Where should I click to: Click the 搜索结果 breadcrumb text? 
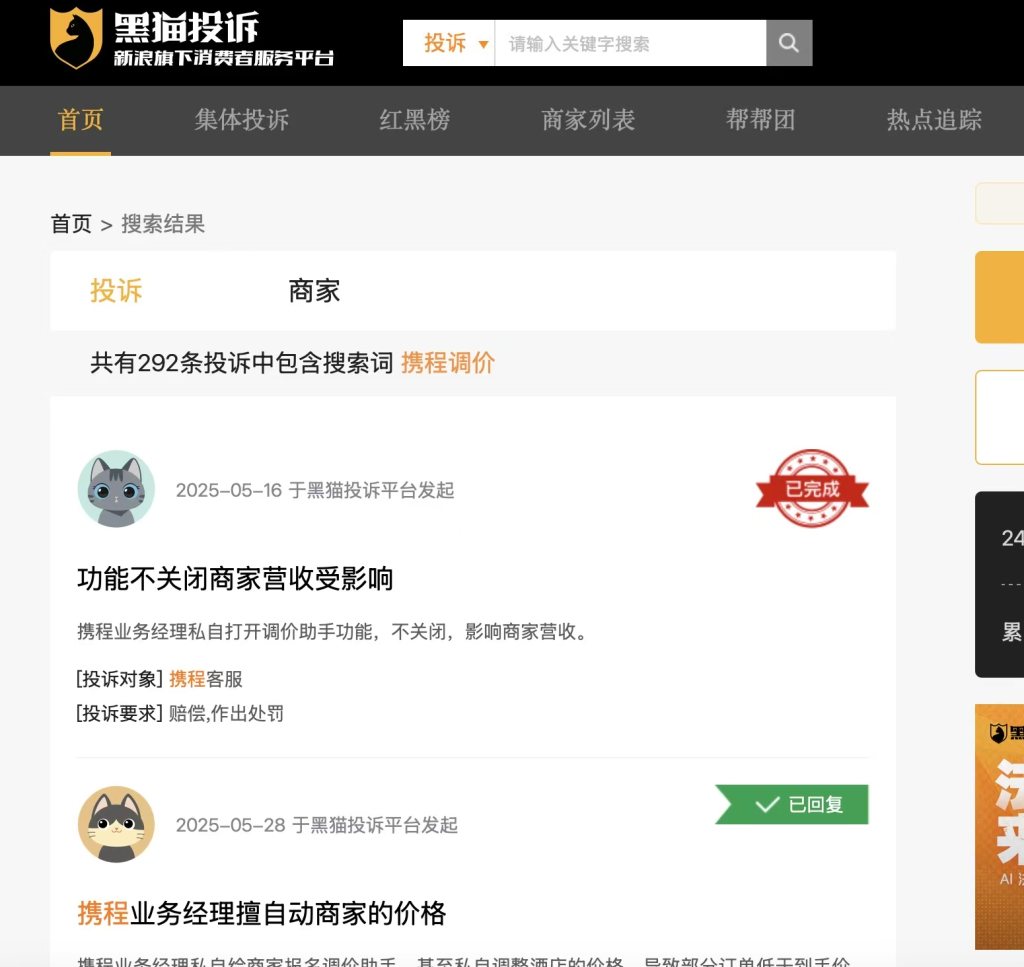pyautogui.click(x=163, y=224)
